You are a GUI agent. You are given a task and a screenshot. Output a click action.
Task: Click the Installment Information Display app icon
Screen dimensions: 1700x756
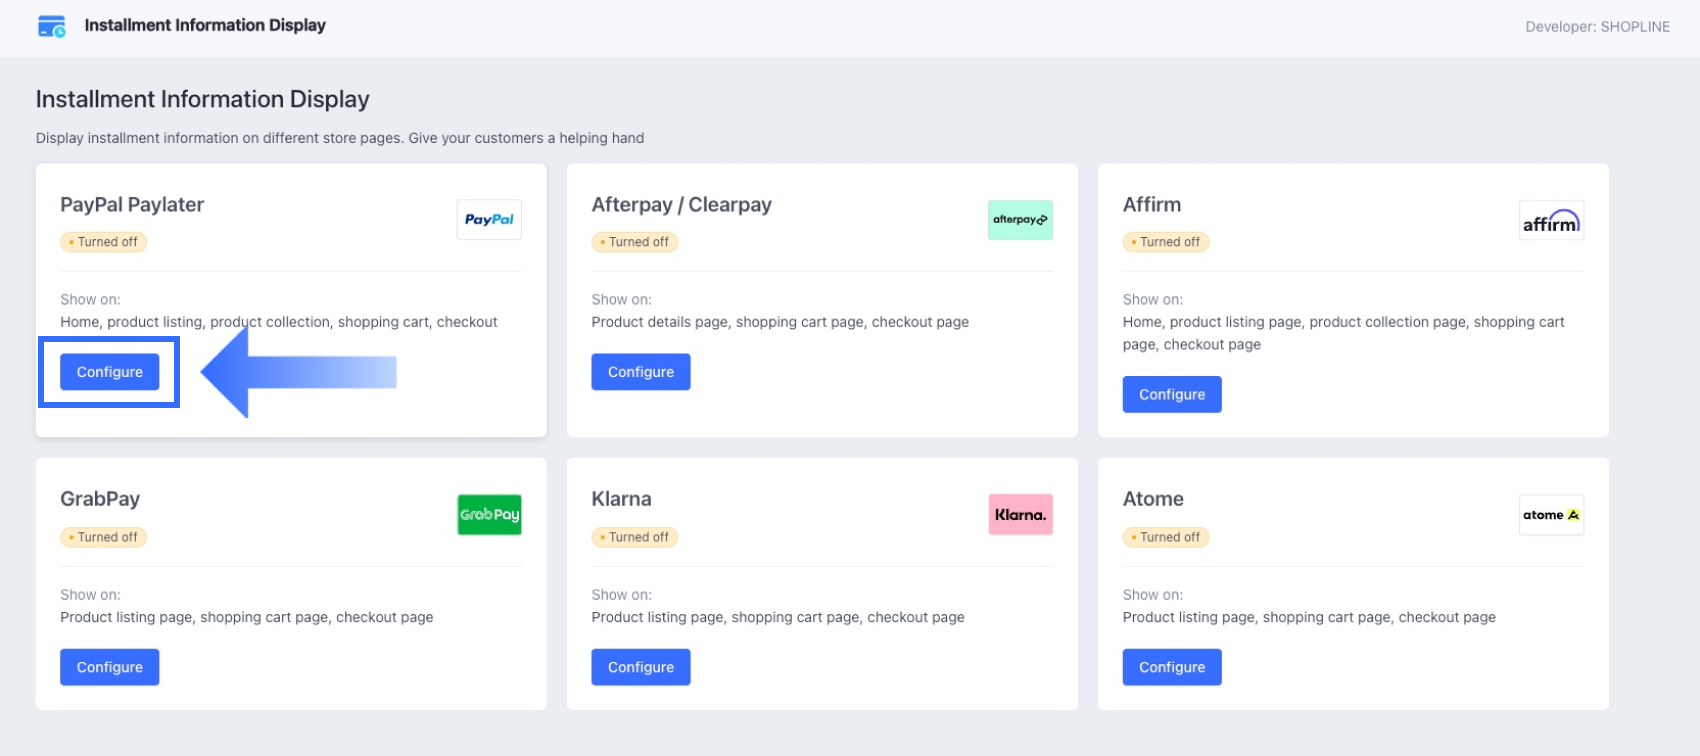pos(51,27)
